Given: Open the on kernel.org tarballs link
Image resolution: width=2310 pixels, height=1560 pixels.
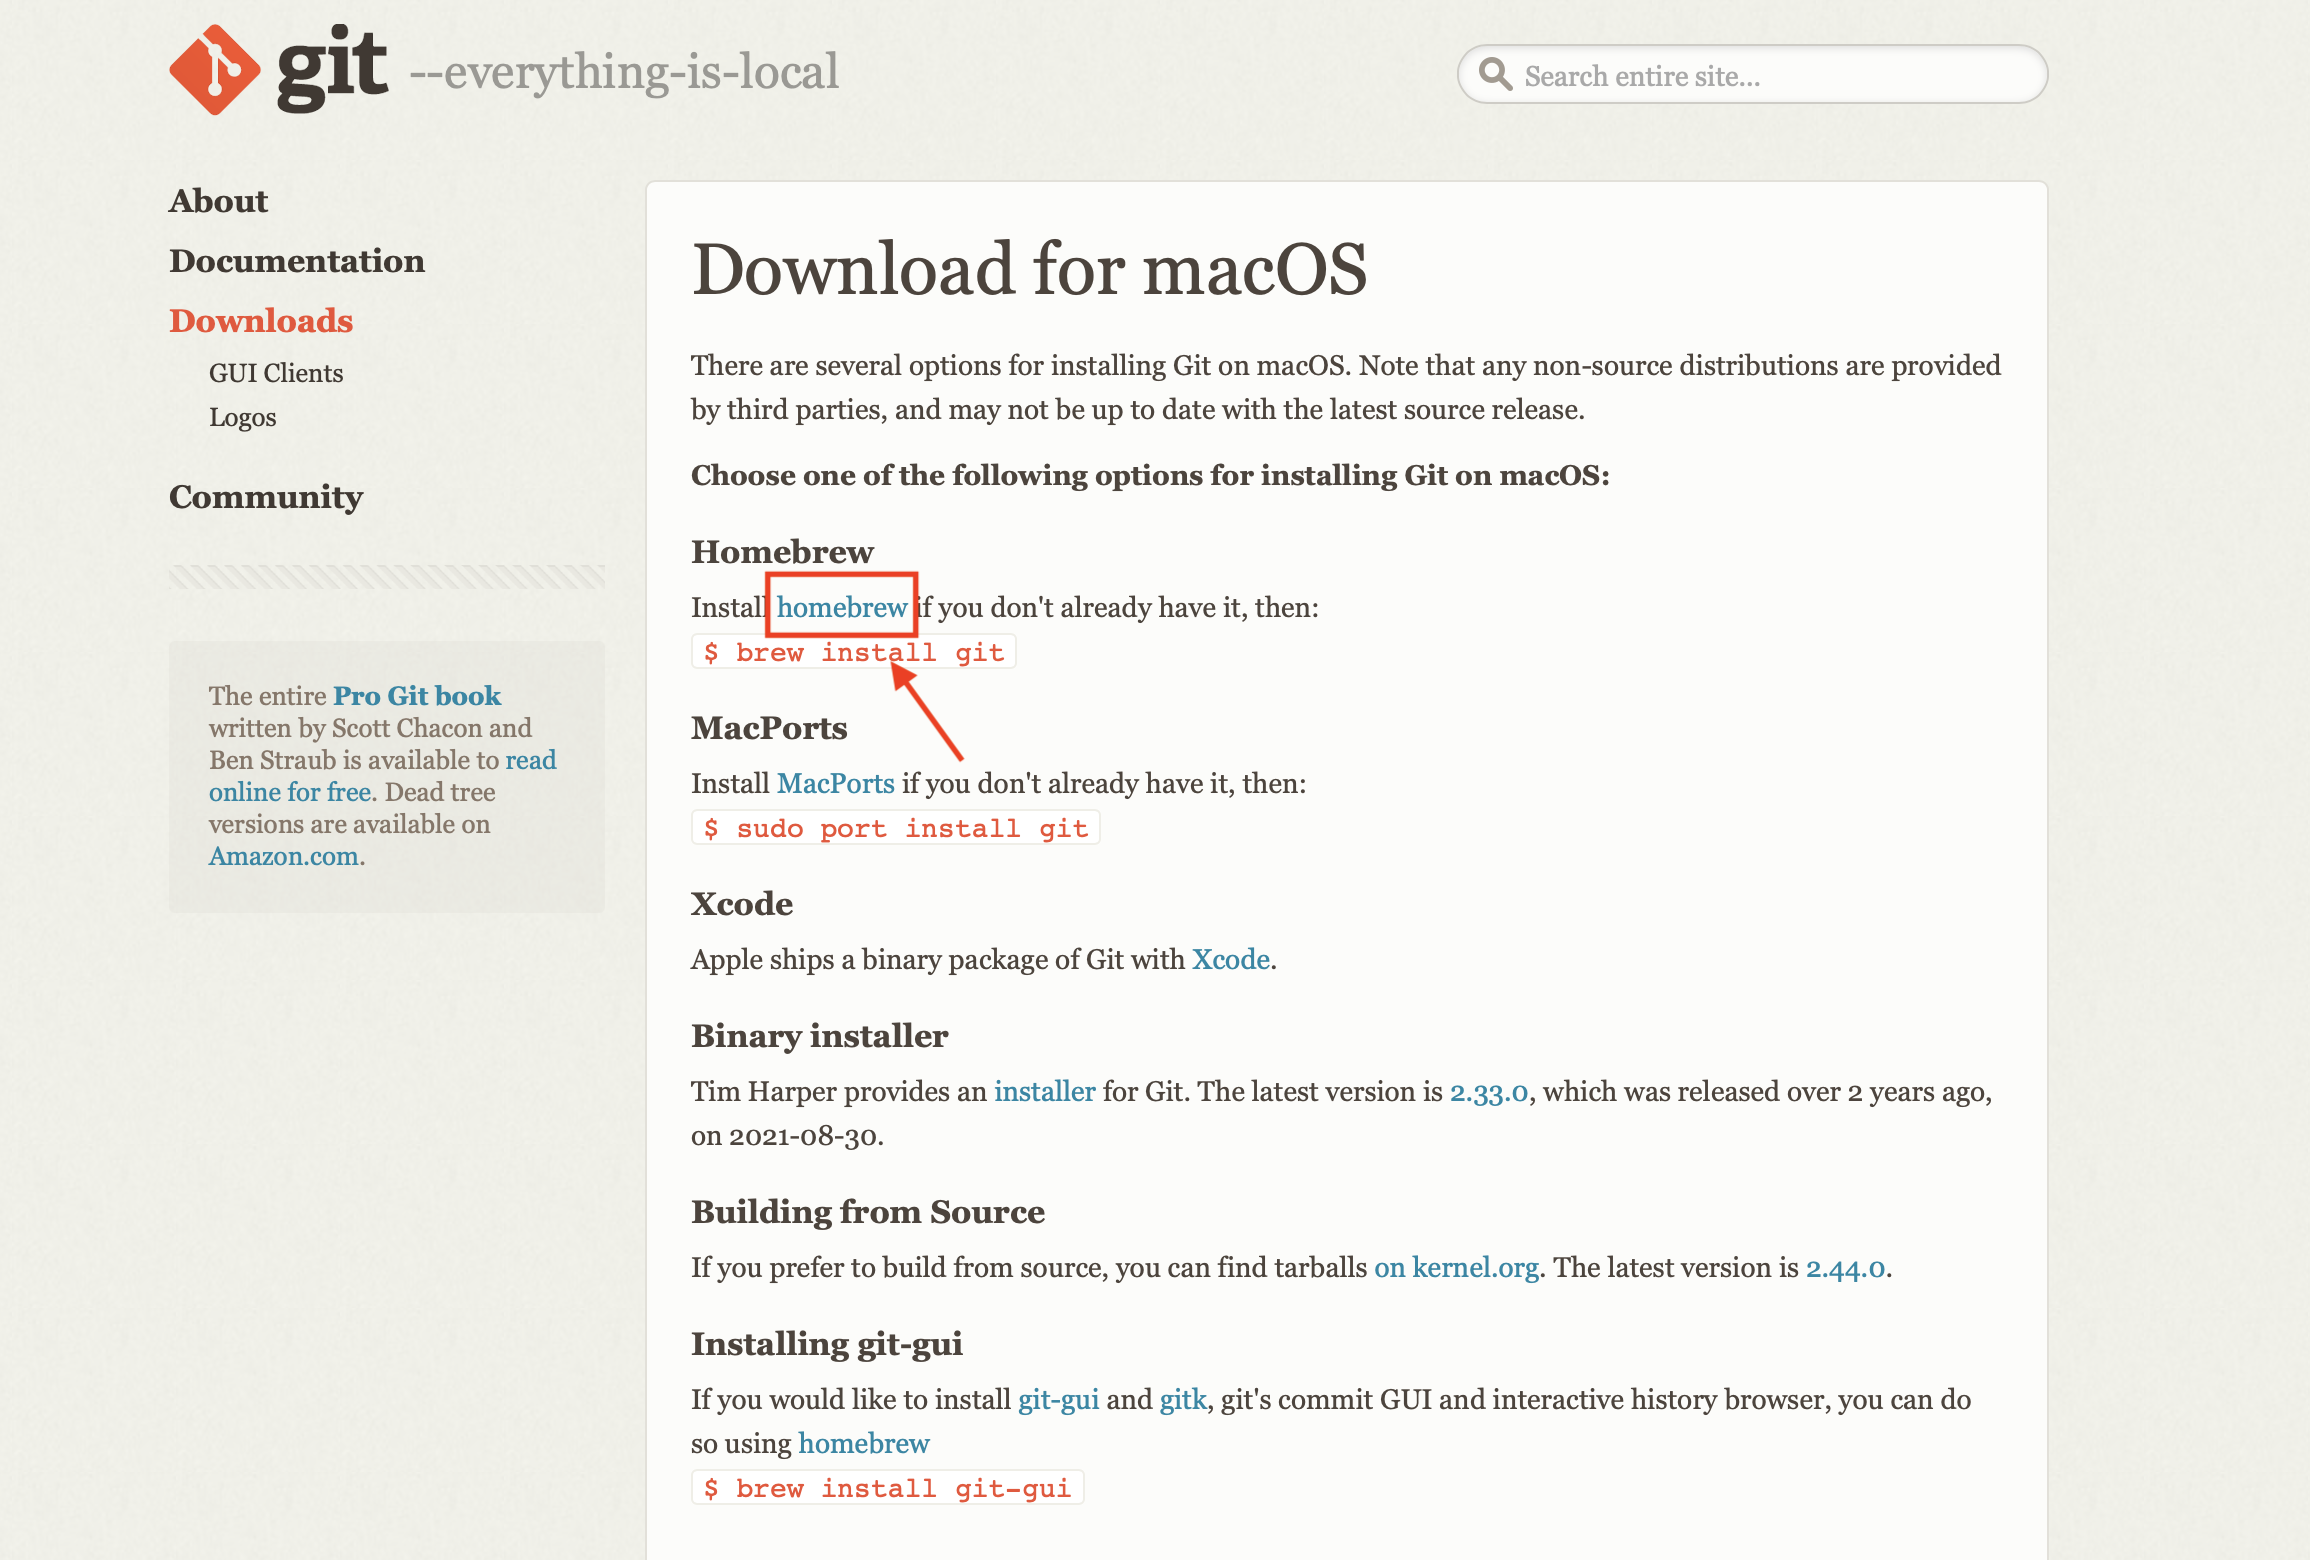Looking at the screenshot, I should (x=1455, y=1268).
